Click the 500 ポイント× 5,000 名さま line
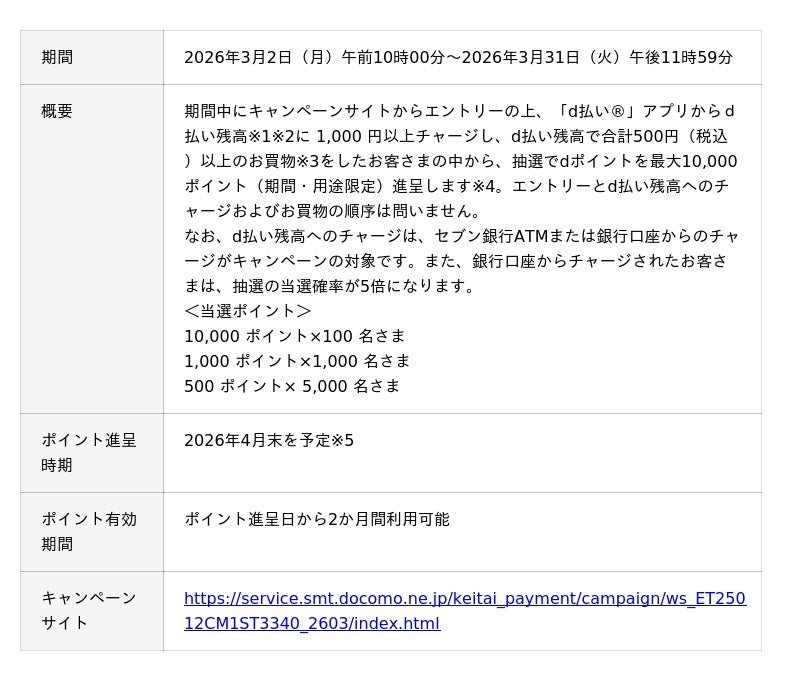Image resolution: width=800 pixels, height=681 pixels. (292, 386)
